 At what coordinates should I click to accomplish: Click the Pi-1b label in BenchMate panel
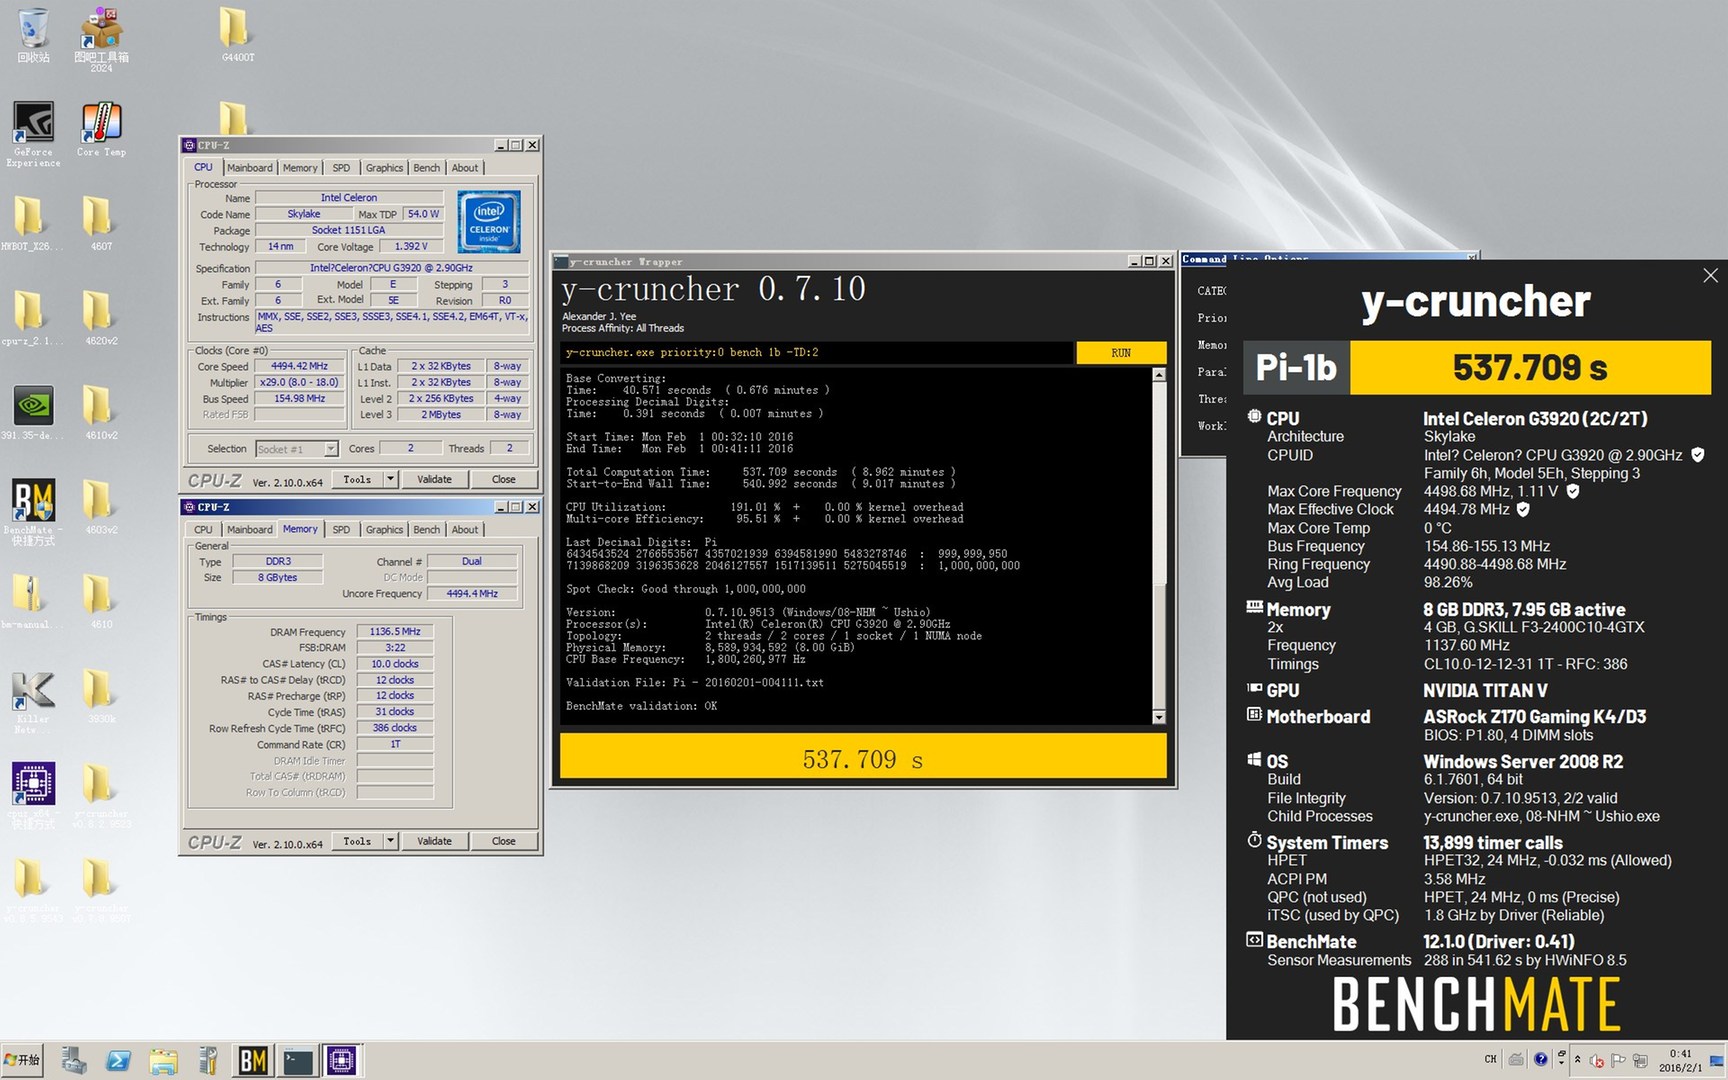point(1296,368)
